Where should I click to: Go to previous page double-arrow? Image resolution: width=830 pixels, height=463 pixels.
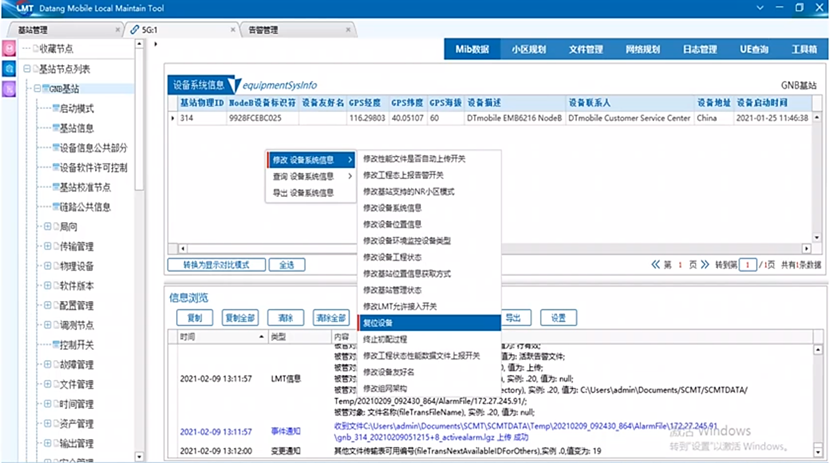point(655,265)
